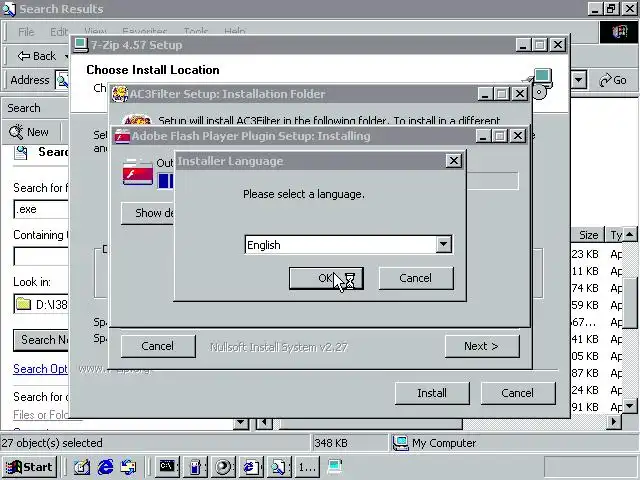Click the Adobe Flash Player title bar icon
This screenshot has width=640, height=480.
click(x=122, y=136)
